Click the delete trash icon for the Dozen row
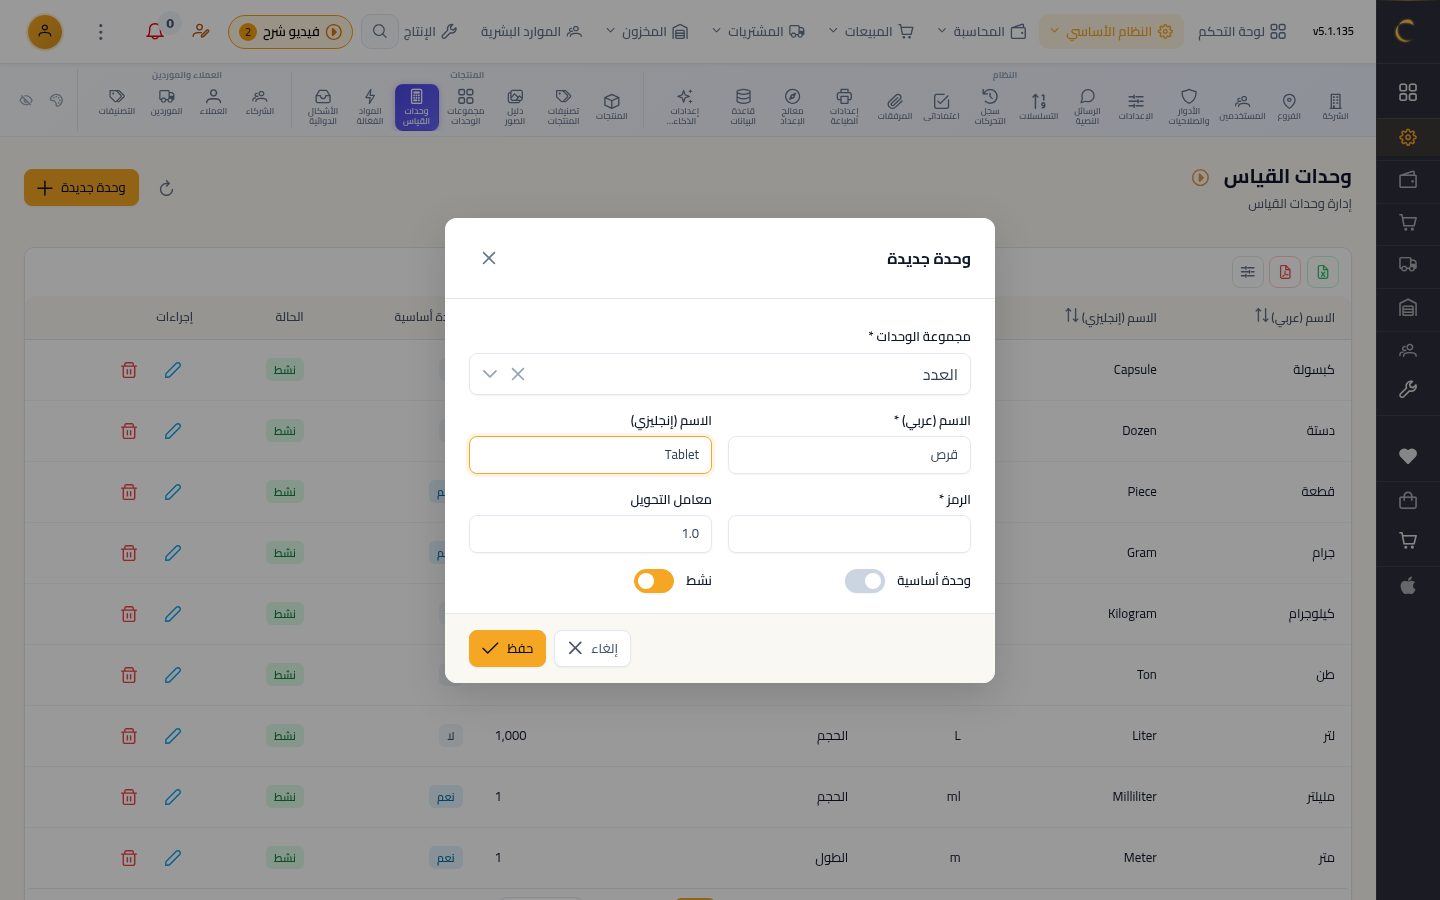Screen dimensions: 1440x900 129,431
